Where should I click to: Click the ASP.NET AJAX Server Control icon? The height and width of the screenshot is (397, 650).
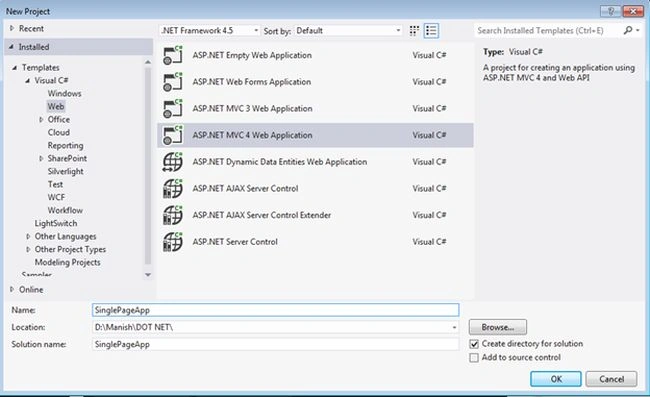[173, 189]
